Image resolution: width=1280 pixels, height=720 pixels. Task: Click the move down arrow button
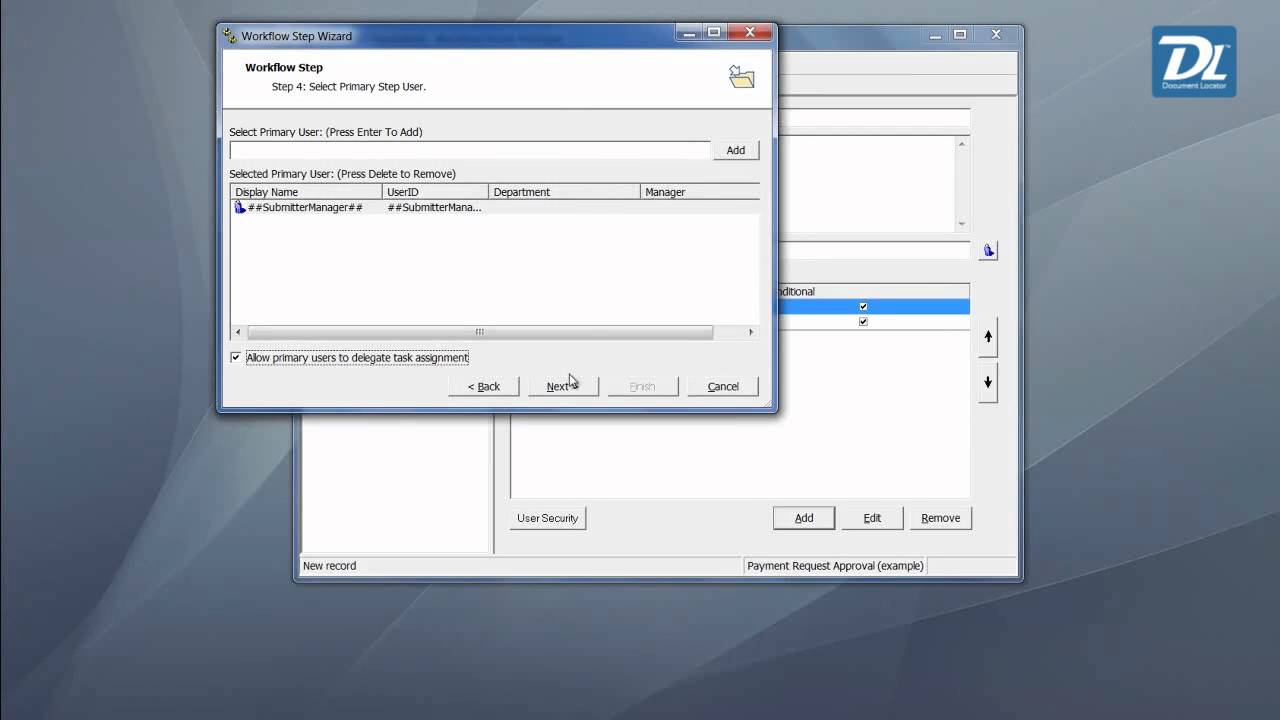988,383
